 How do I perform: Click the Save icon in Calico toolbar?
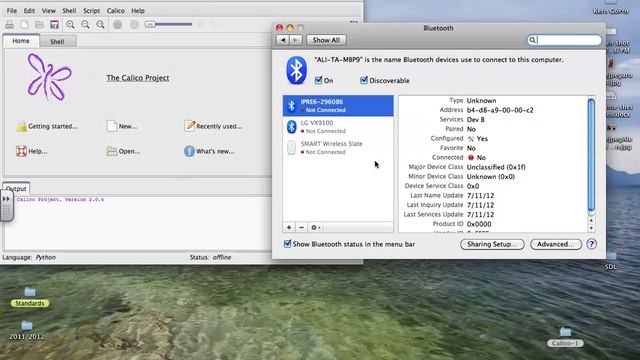tap(54, 25)
